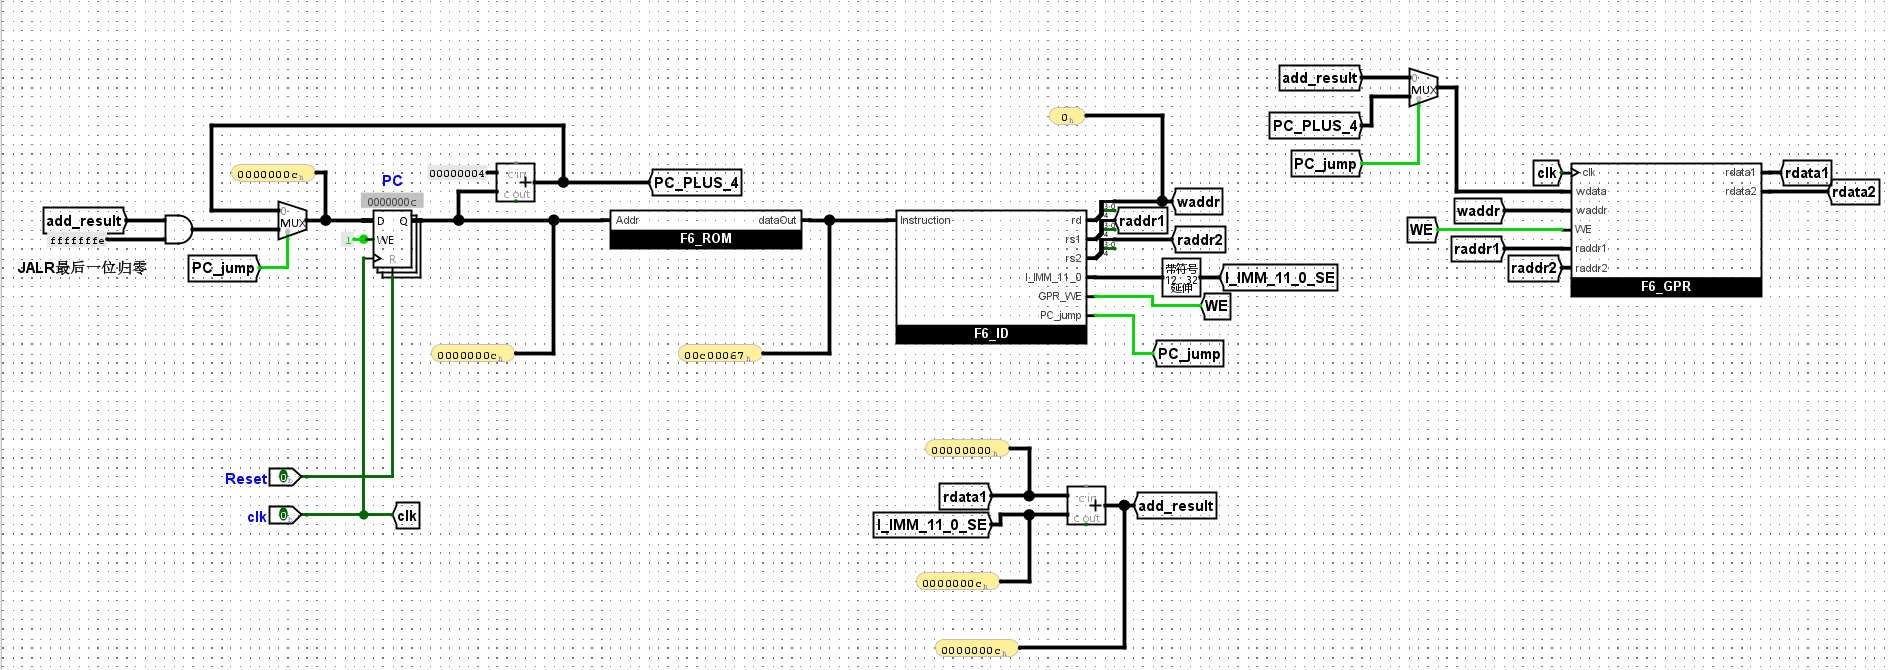This screenshot has height=670, width=1890.
Task: Select the adder driving the bottom add_result tunnel
Action: (x=1087, y=506)
